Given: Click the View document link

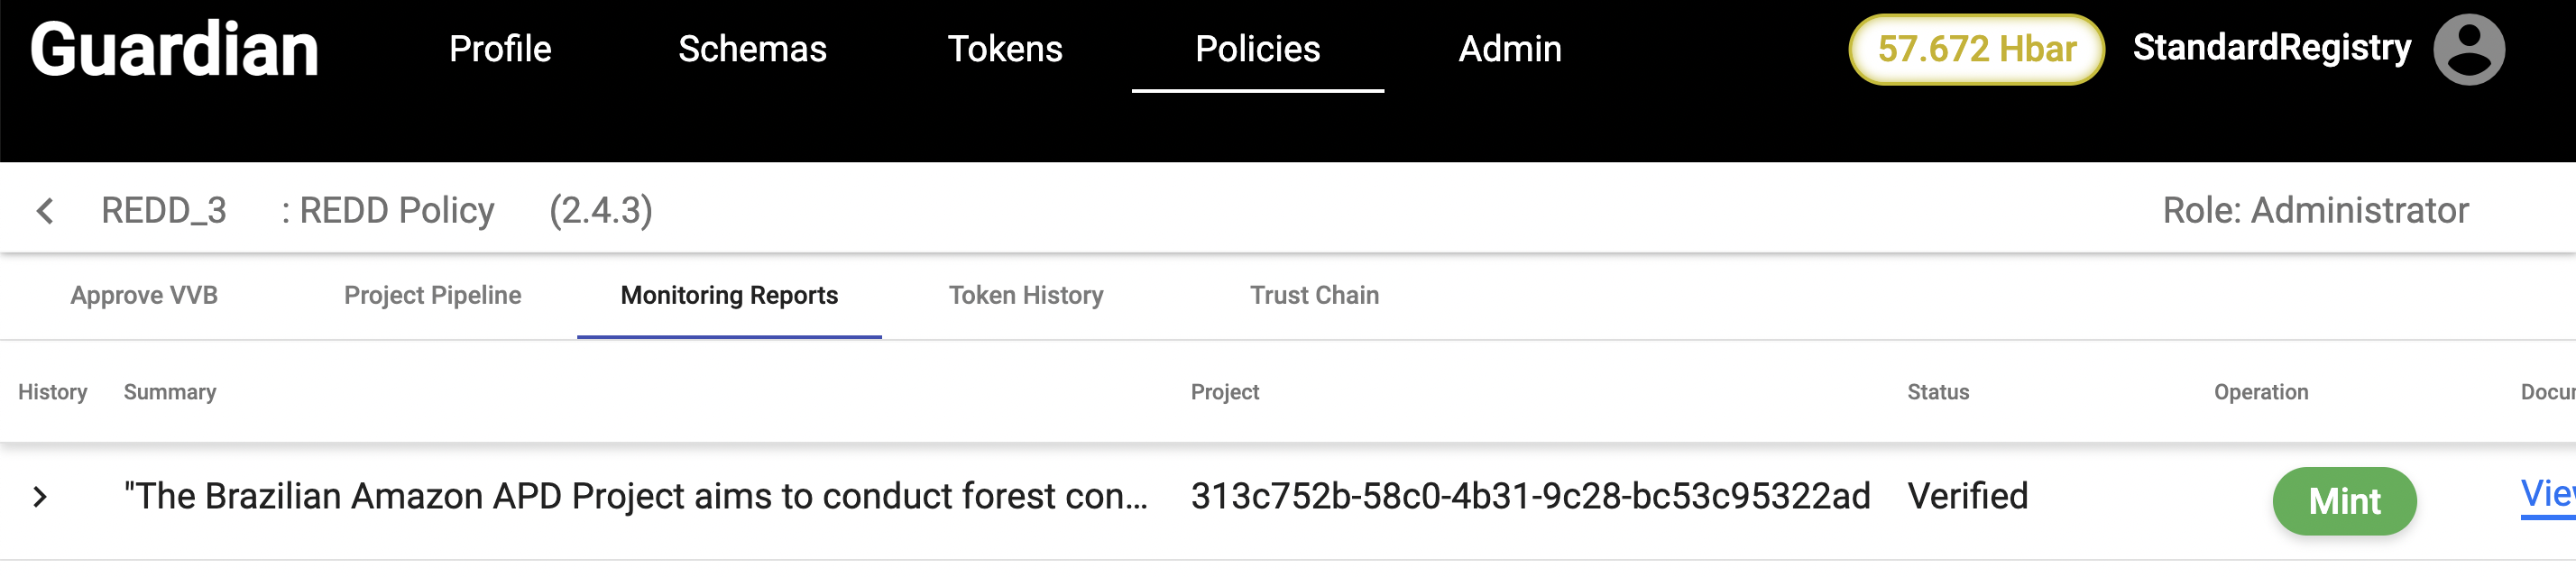Looking at the screenshot, I should coord(2547,494).
